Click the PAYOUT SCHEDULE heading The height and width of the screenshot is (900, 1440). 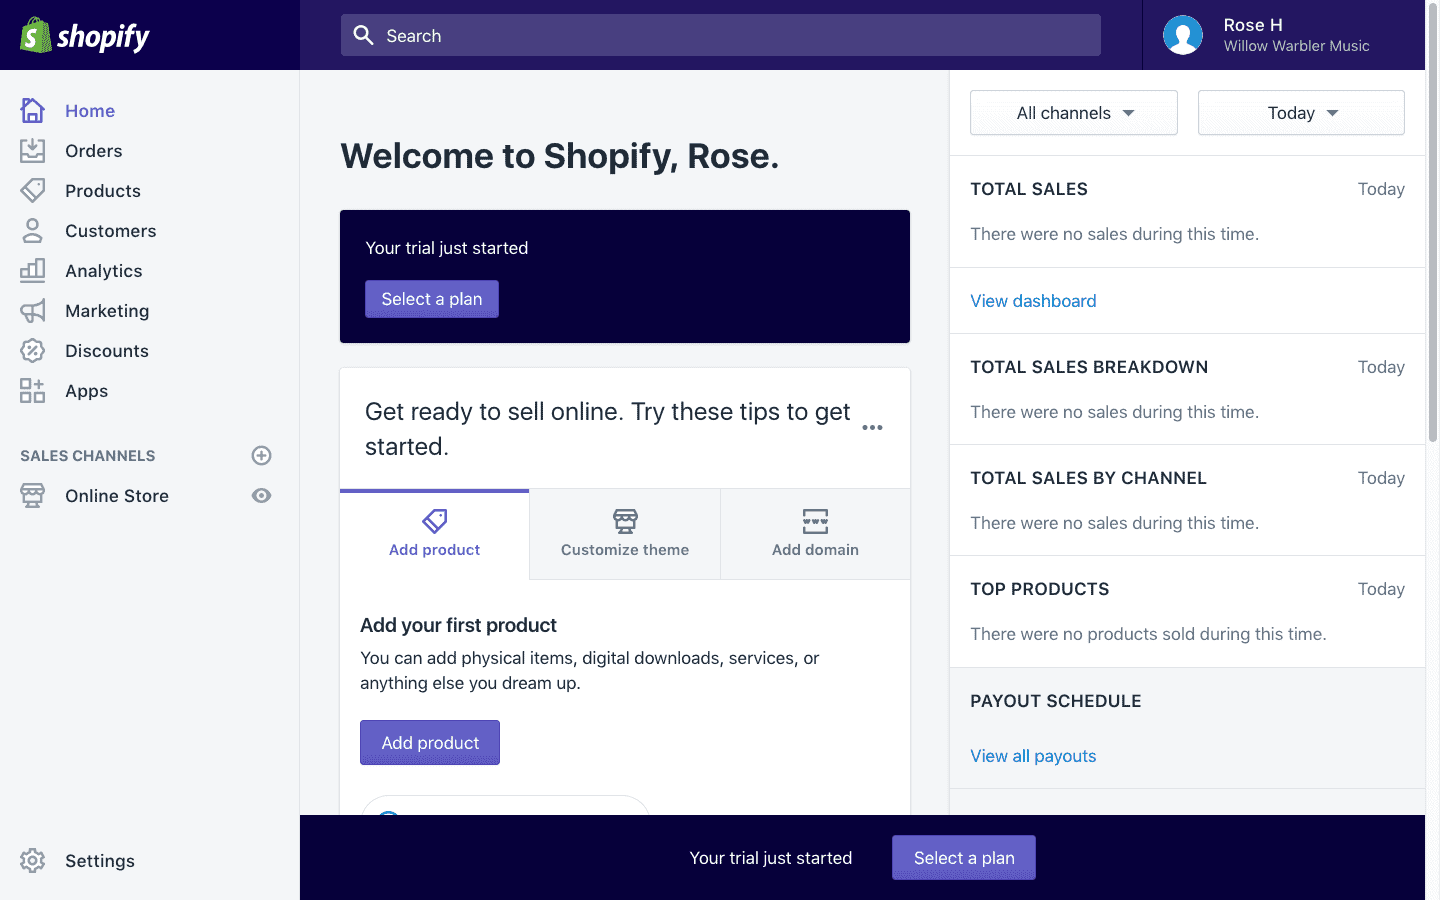coord(1056,701)
